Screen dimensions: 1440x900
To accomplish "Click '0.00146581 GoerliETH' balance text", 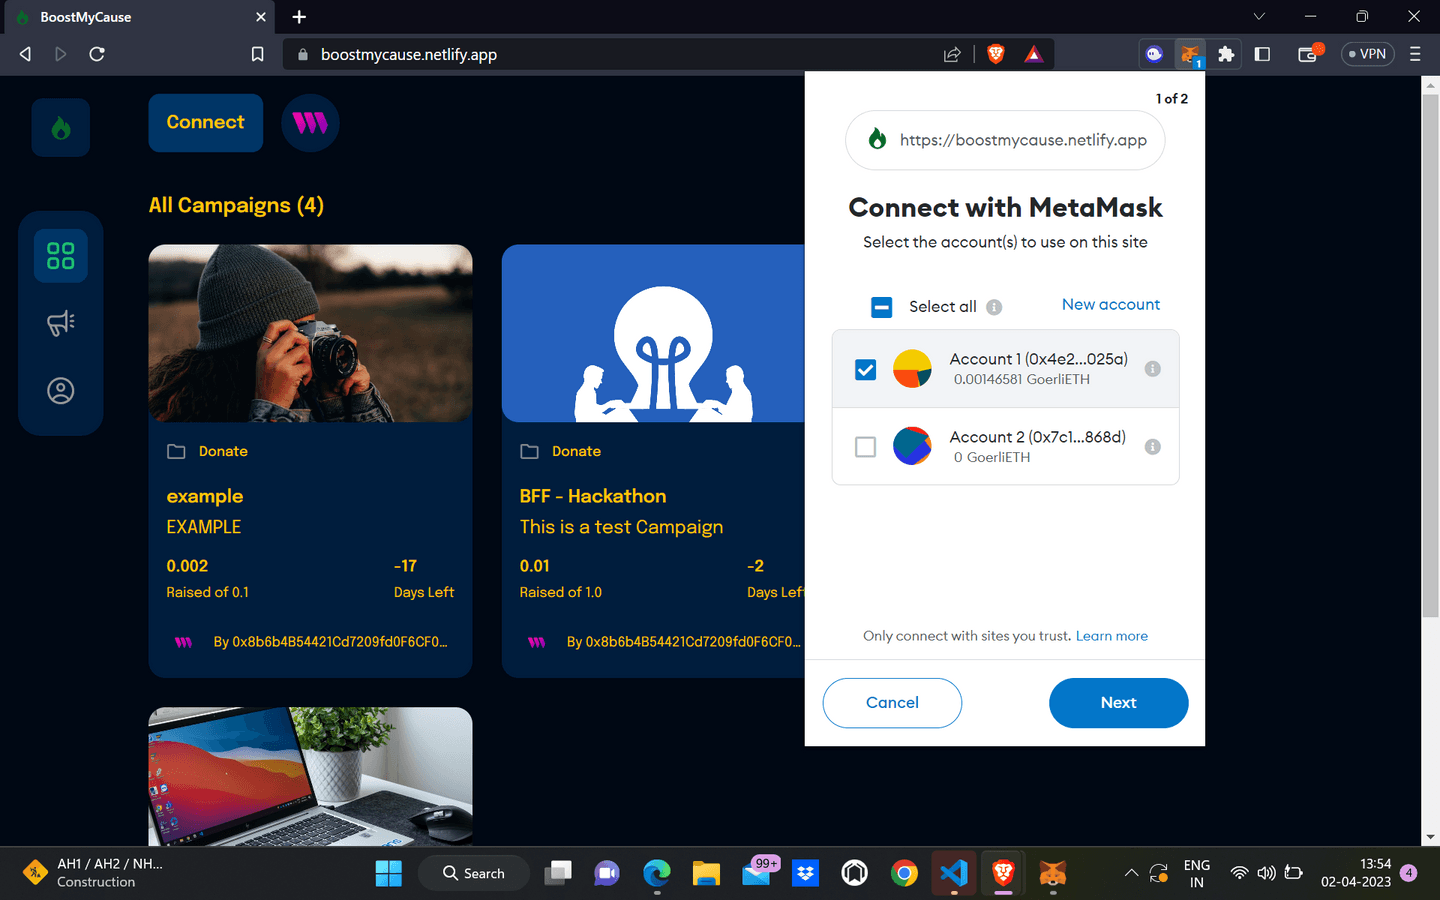I will (x=1022, y=380).
